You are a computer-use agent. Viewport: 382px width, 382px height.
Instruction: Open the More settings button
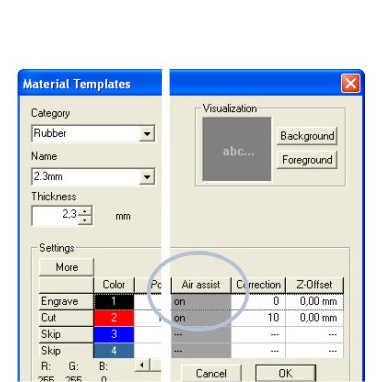click(x=66, y=267)
